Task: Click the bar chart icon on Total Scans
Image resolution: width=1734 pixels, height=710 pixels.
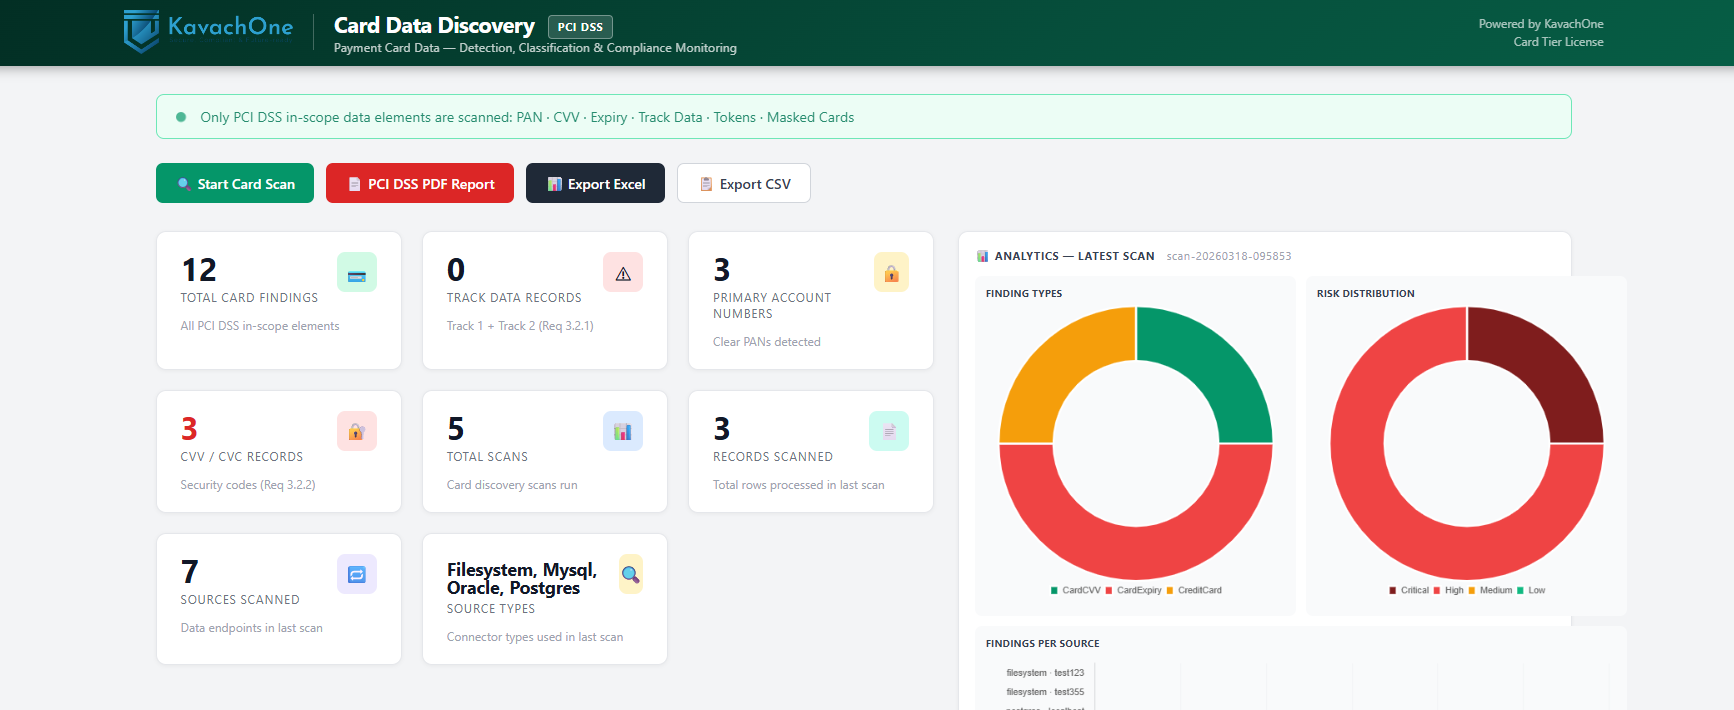Action: tap(623, 432)
